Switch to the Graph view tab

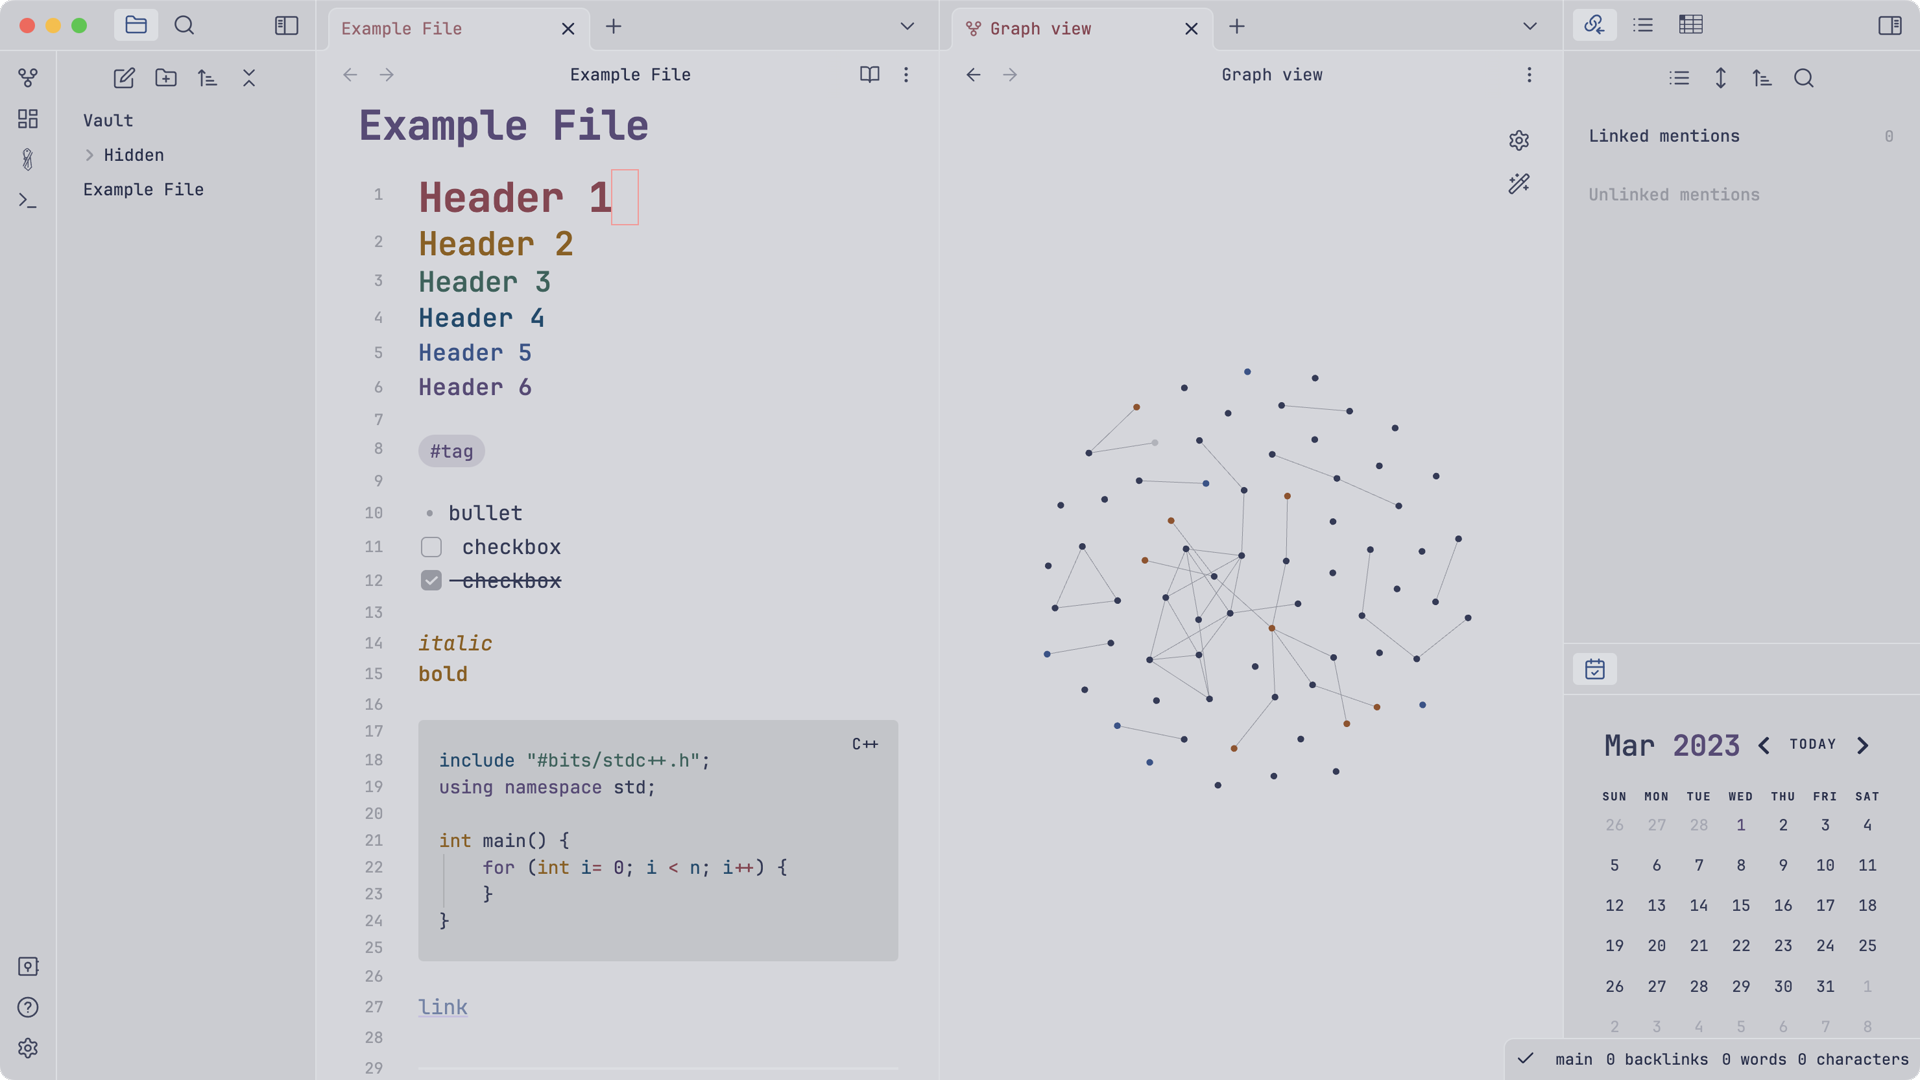pyautogui.click(x=1040, y=28)
